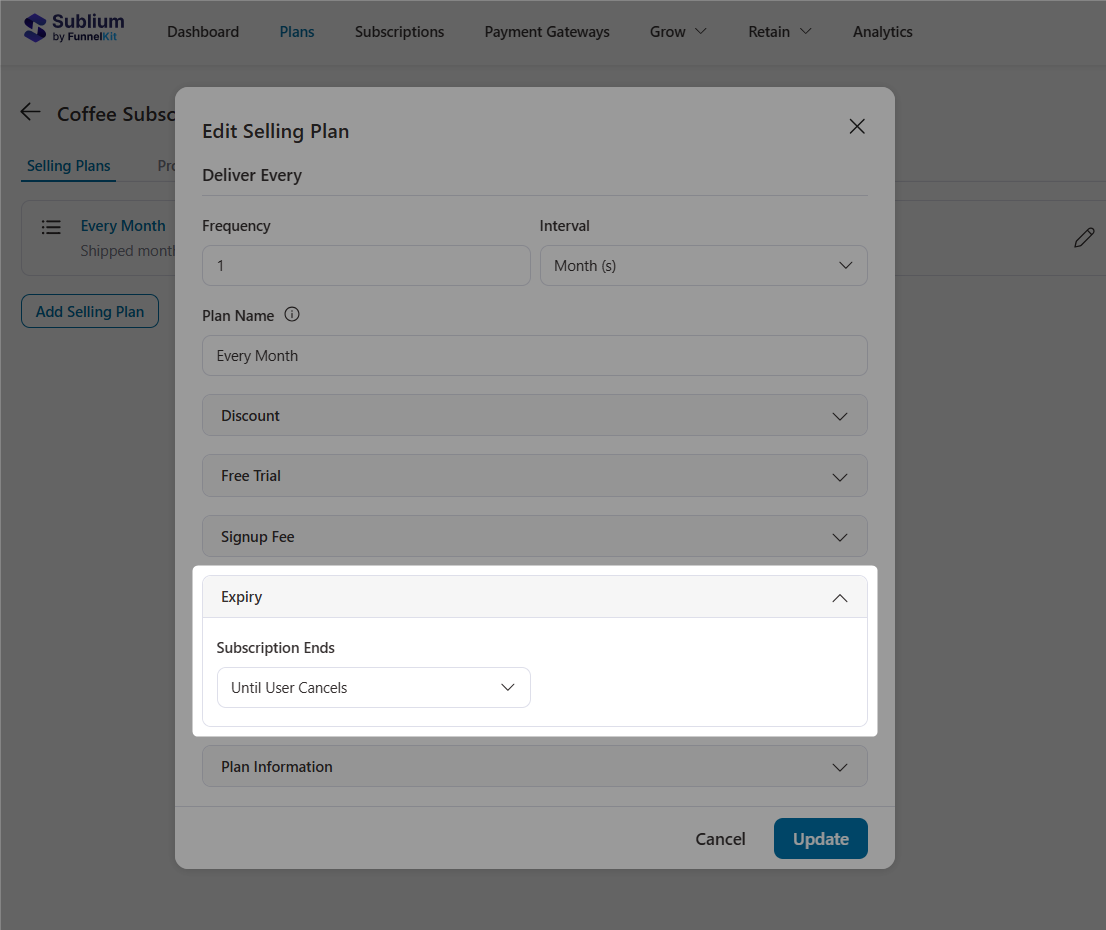Click the Frequency input field
Screen dimensions: 1106x930
pos(365,265)
